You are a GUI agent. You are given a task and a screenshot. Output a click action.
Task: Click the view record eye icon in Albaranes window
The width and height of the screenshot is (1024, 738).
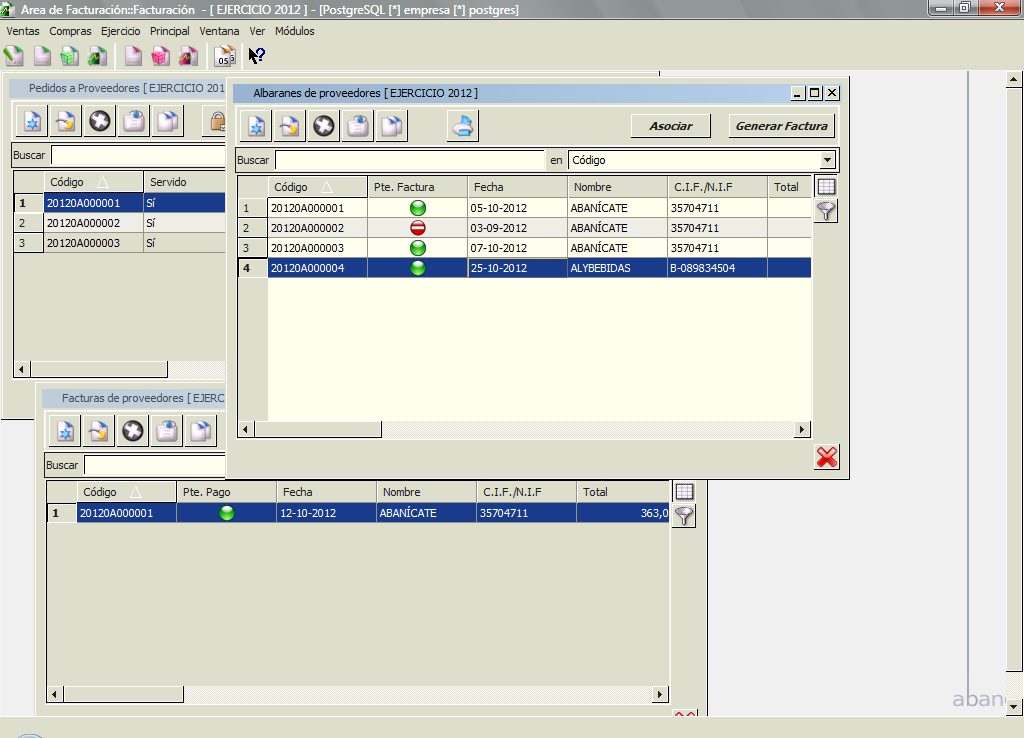tap(358, 125)
